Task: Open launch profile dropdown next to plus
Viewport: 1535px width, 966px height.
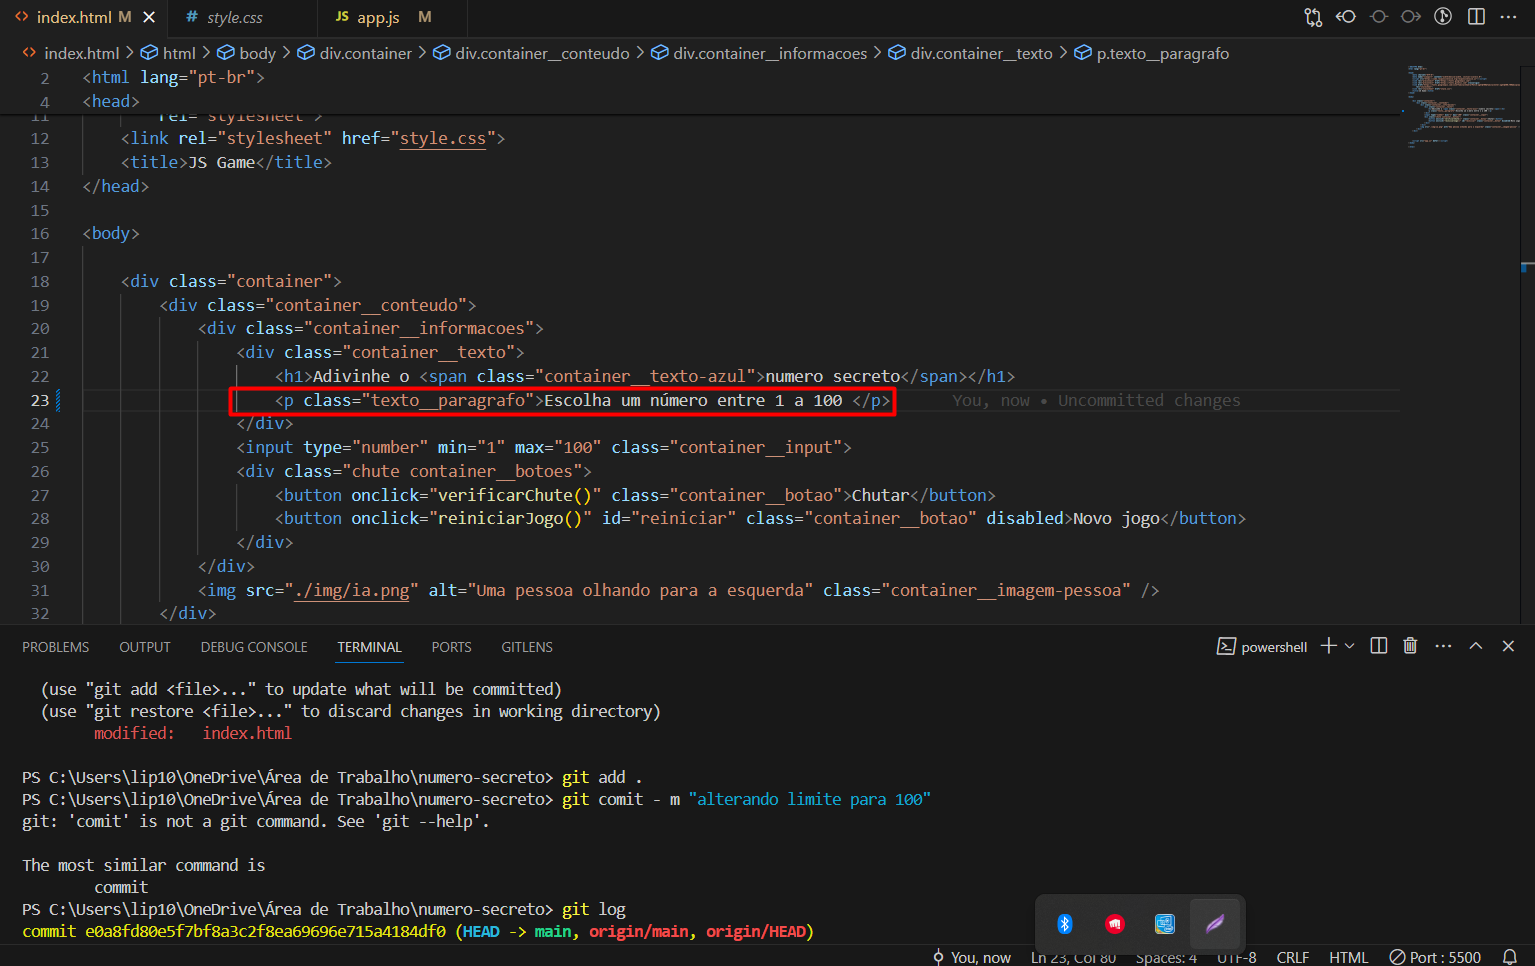Action: coord(1350,646)
